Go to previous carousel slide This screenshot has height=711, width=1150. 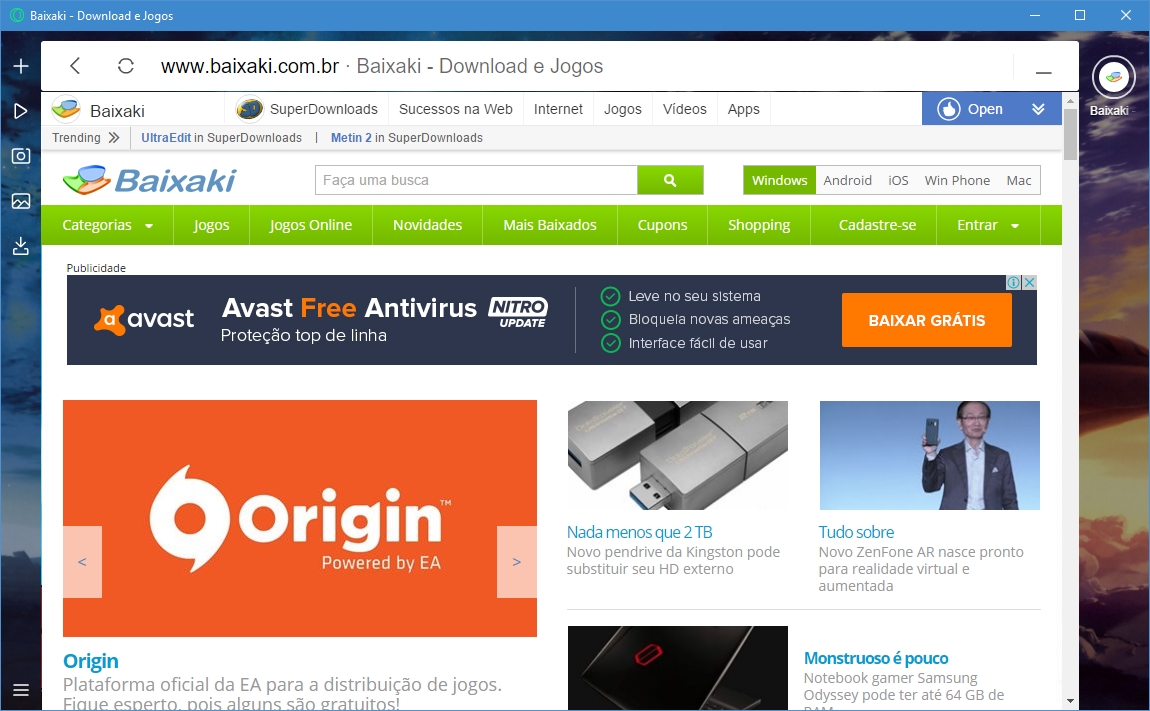[82, 561]
